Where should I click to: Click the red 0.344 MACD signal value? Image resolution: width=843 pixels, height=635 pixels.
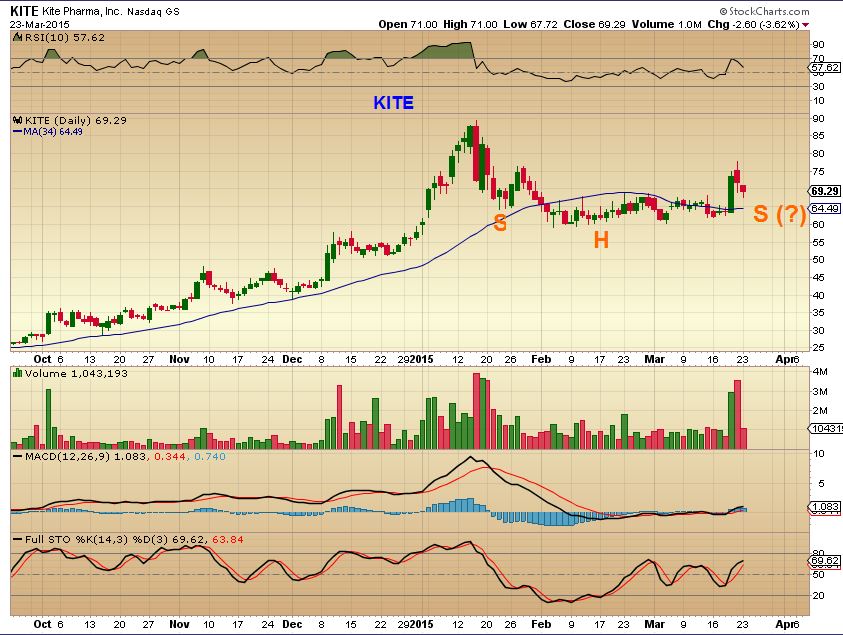[x=170, y=456]
